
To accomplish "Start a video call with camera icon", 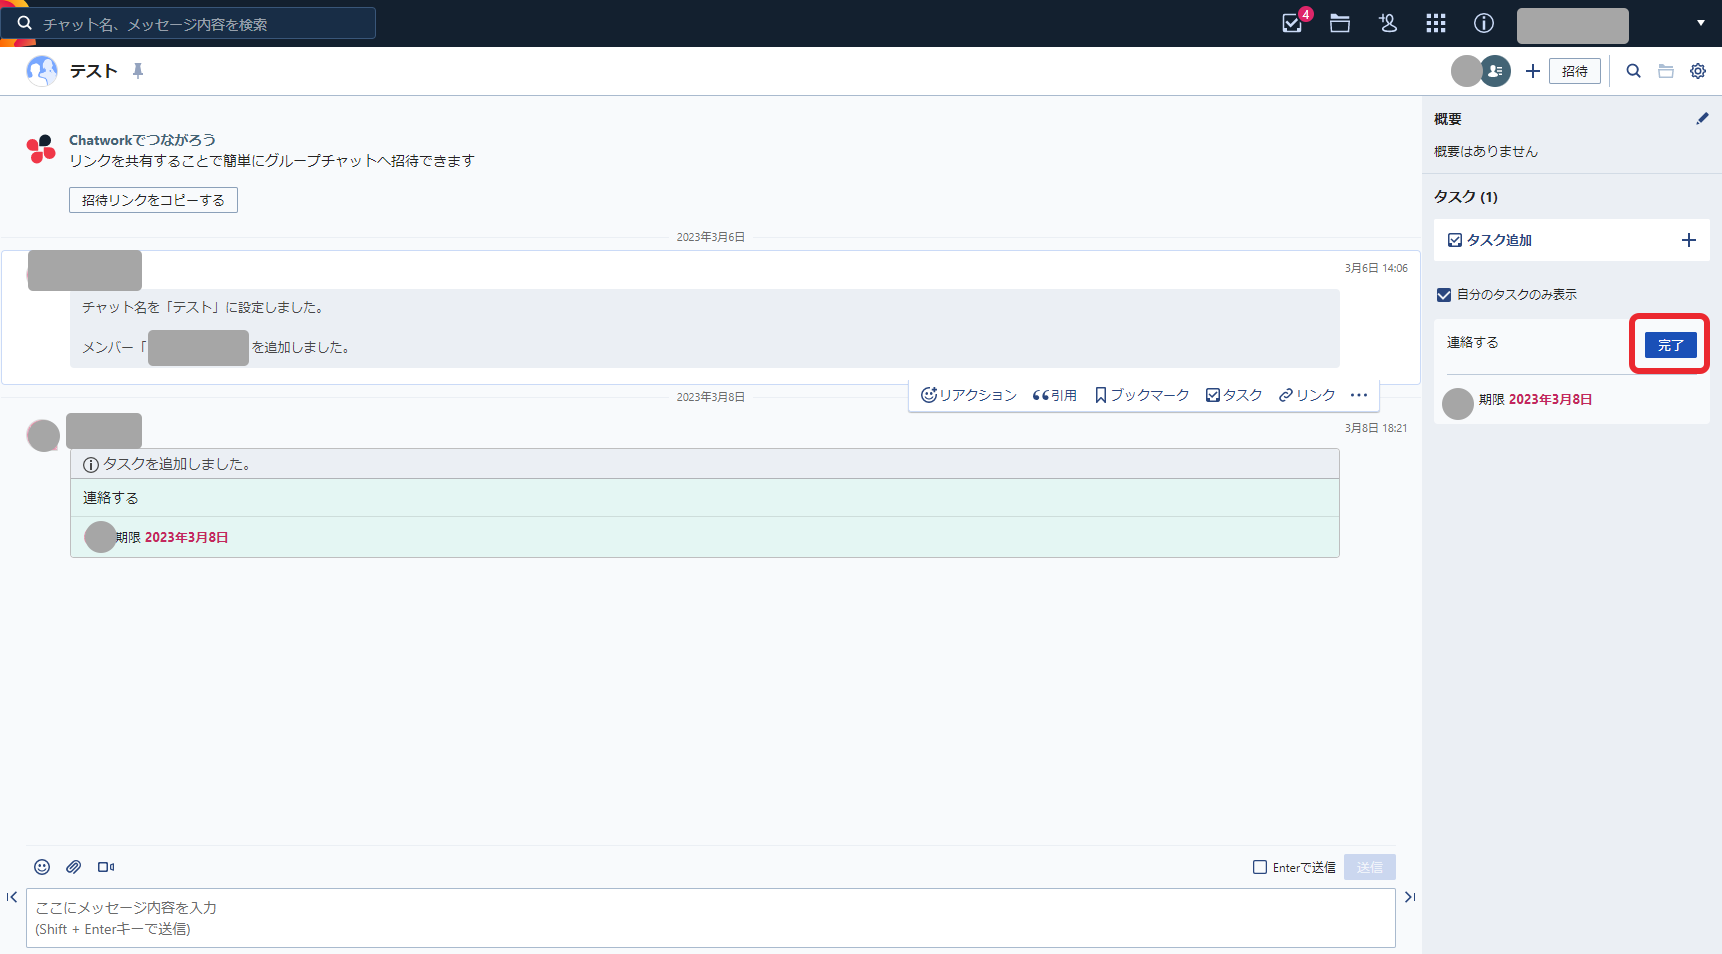I will coord(106,867).
